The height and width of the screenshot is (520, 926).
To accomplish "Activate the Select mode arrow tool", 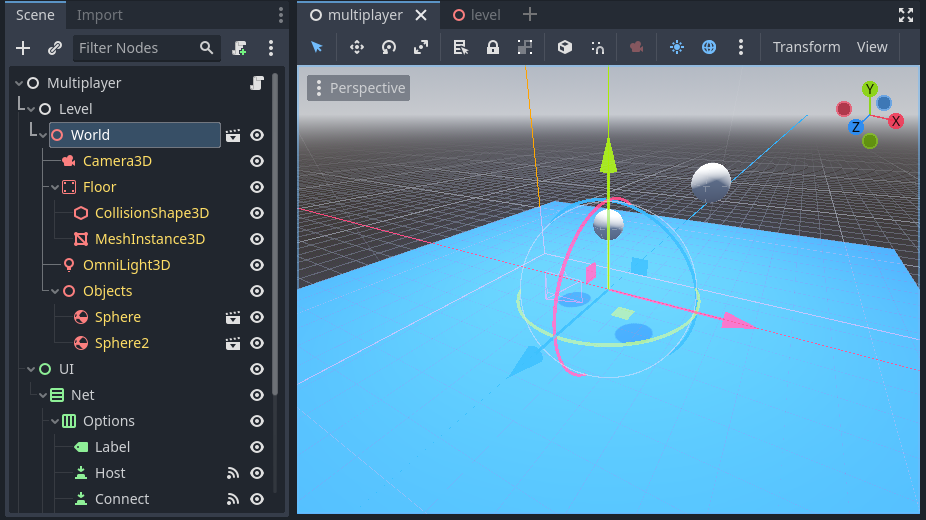I will click(x=317, y=47).
